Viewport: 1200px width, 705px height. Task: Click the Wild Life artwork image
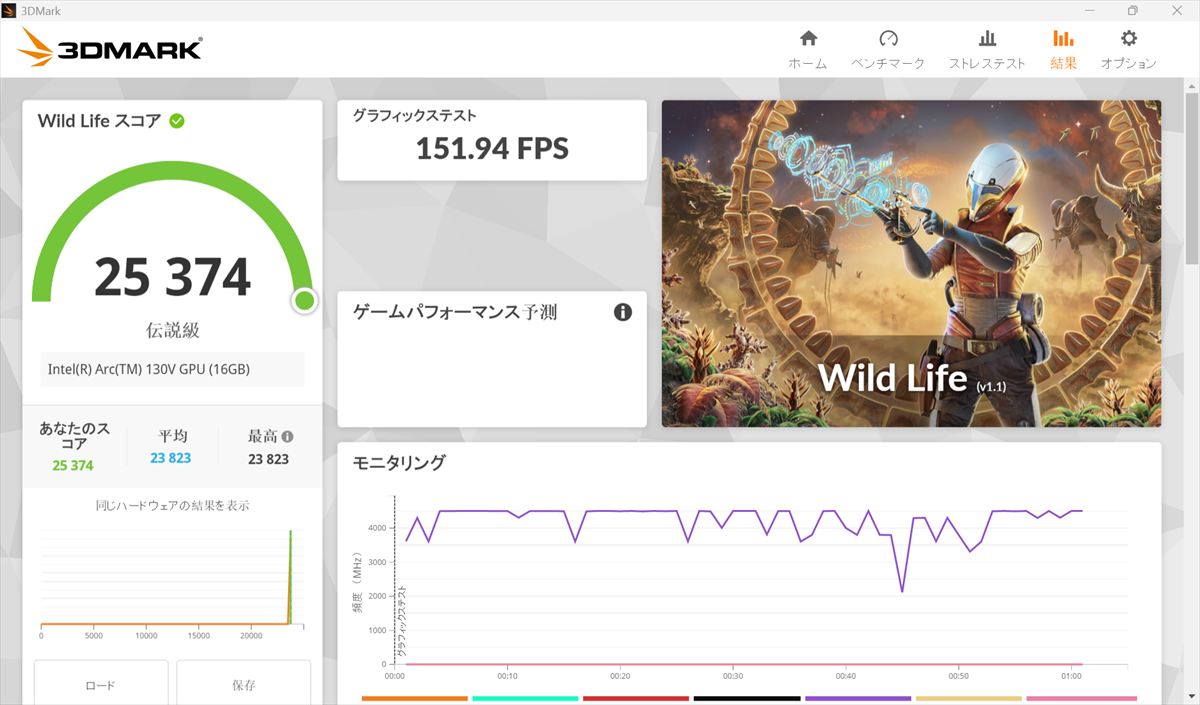[x=911, y=263]
